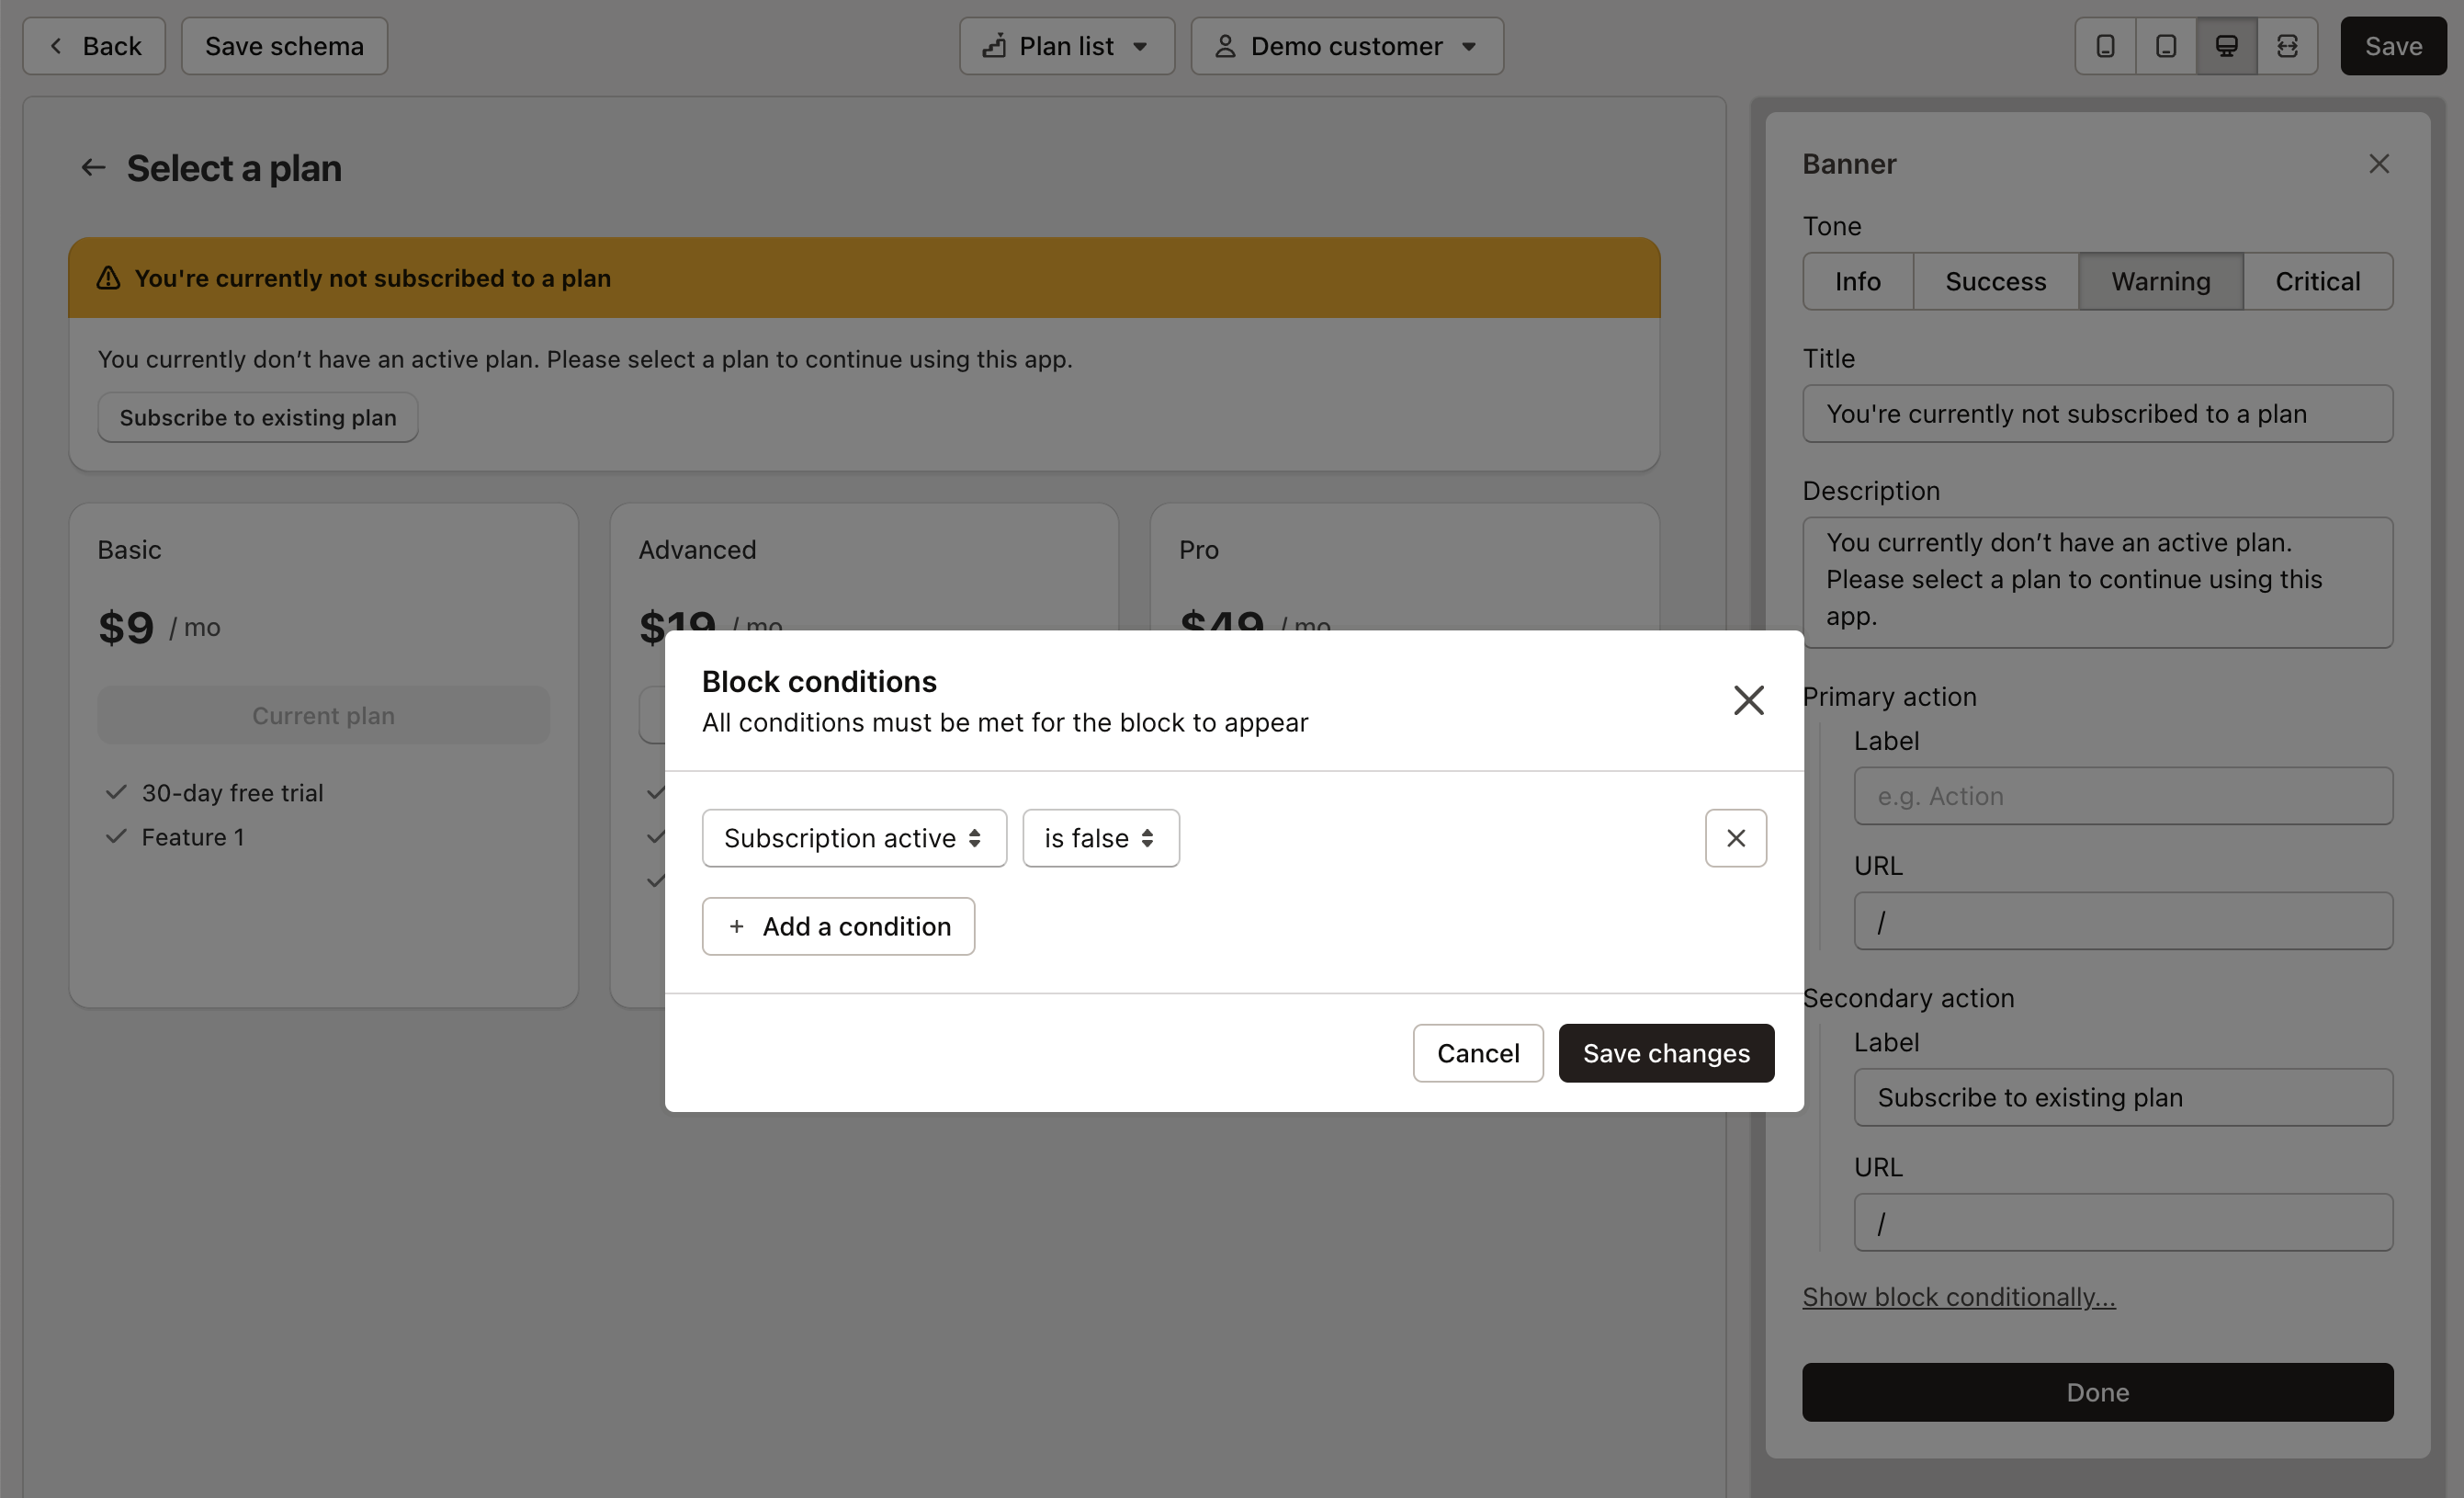Select the Success tone tab
The image size is (2464, 1498).
pos(1995,280)
